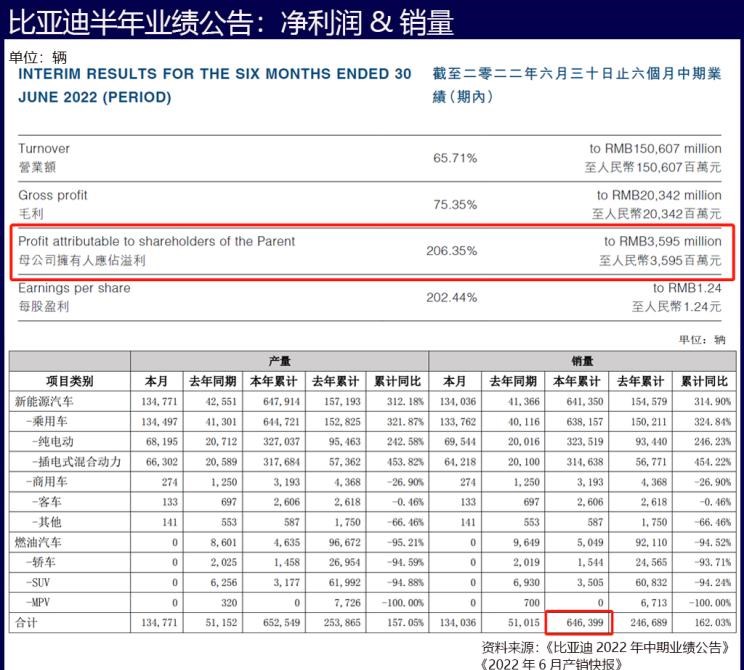Click the 246,689 last year total sales
Screen dimensions: 744x670
pyautogui.click(x=648, y=623)
